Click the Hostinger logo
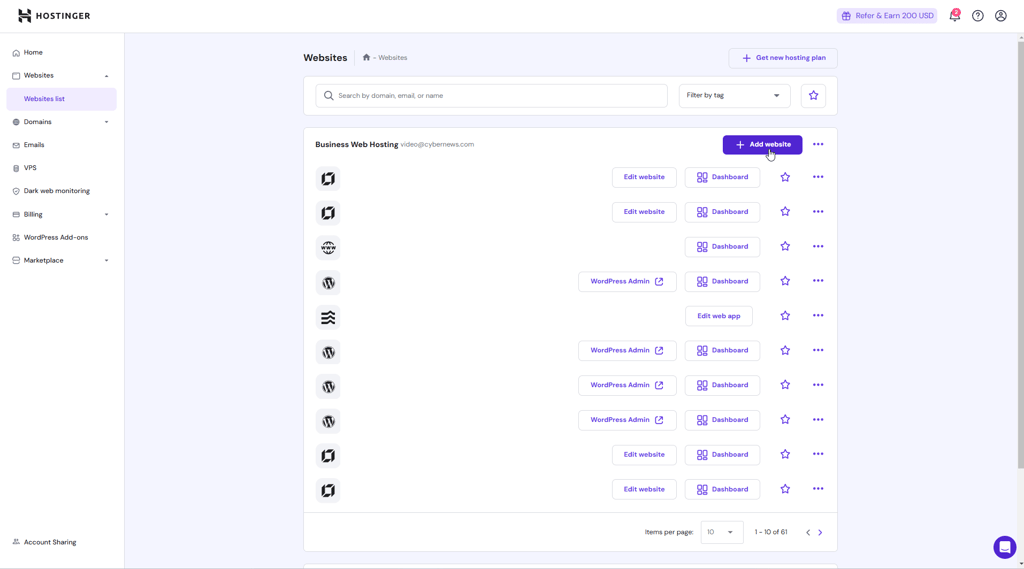Screen dimensions: 1024x569 point(54,16)
